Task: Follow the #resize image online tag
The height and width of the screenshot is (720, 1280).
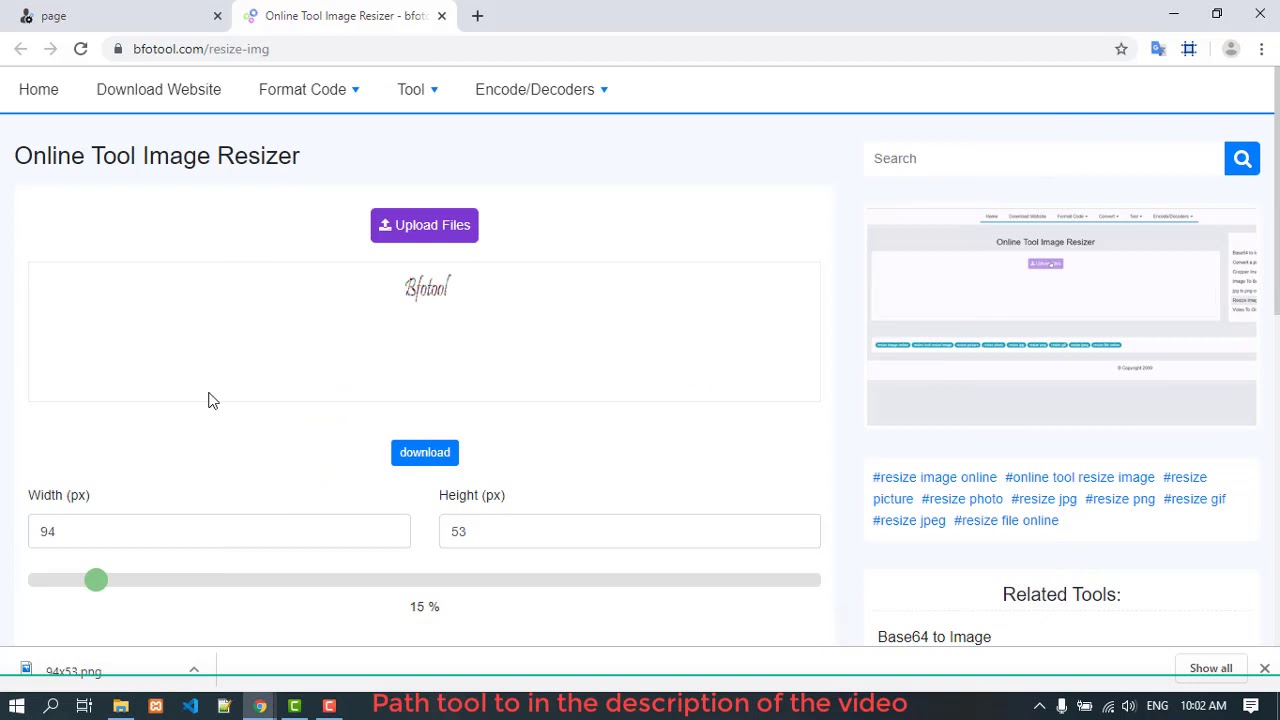Action: pos(934,477)
